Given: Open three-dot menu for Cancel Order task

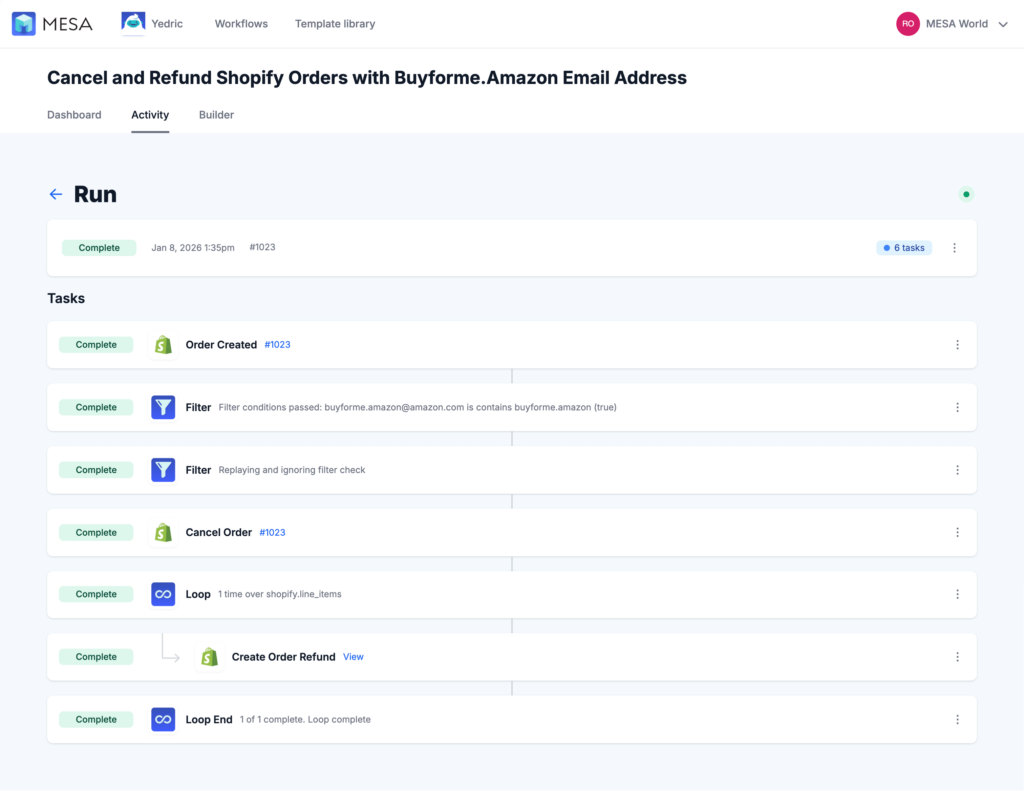Looking at the screenshot, I should pyautogui.click(x=957, y=532).
